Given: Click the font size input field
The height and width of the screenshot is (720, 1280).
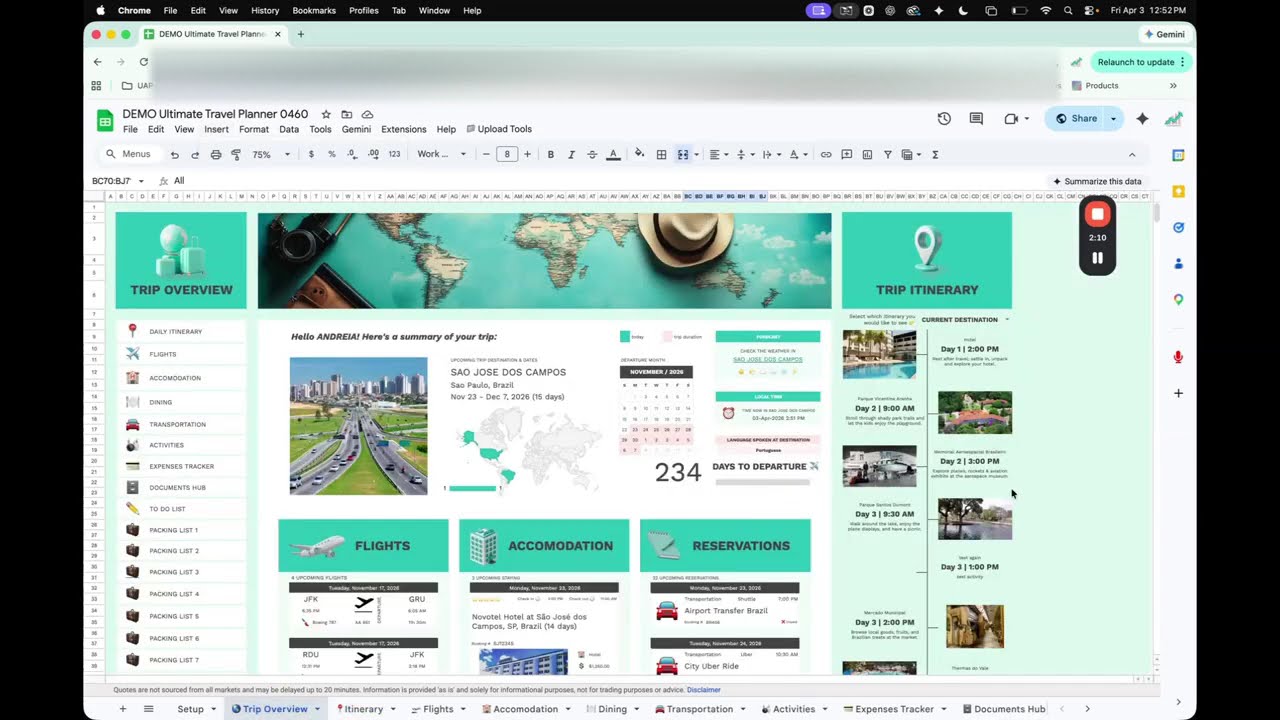Looking at the screenshot, I should point(507,155).
